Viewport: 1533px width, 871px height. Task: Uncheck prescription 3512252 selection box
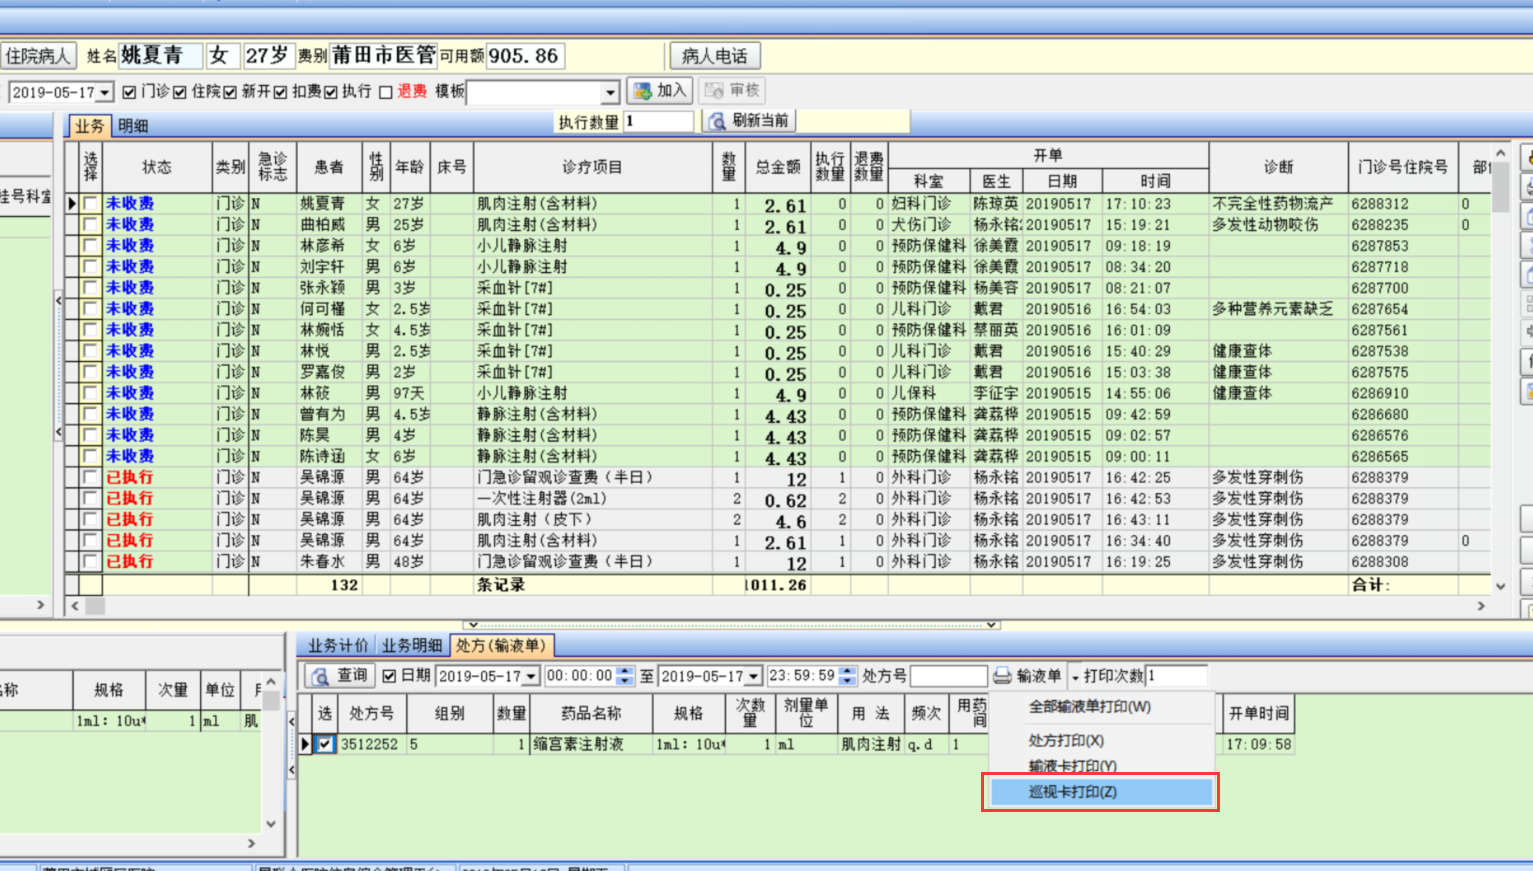[x=325, y=744]
